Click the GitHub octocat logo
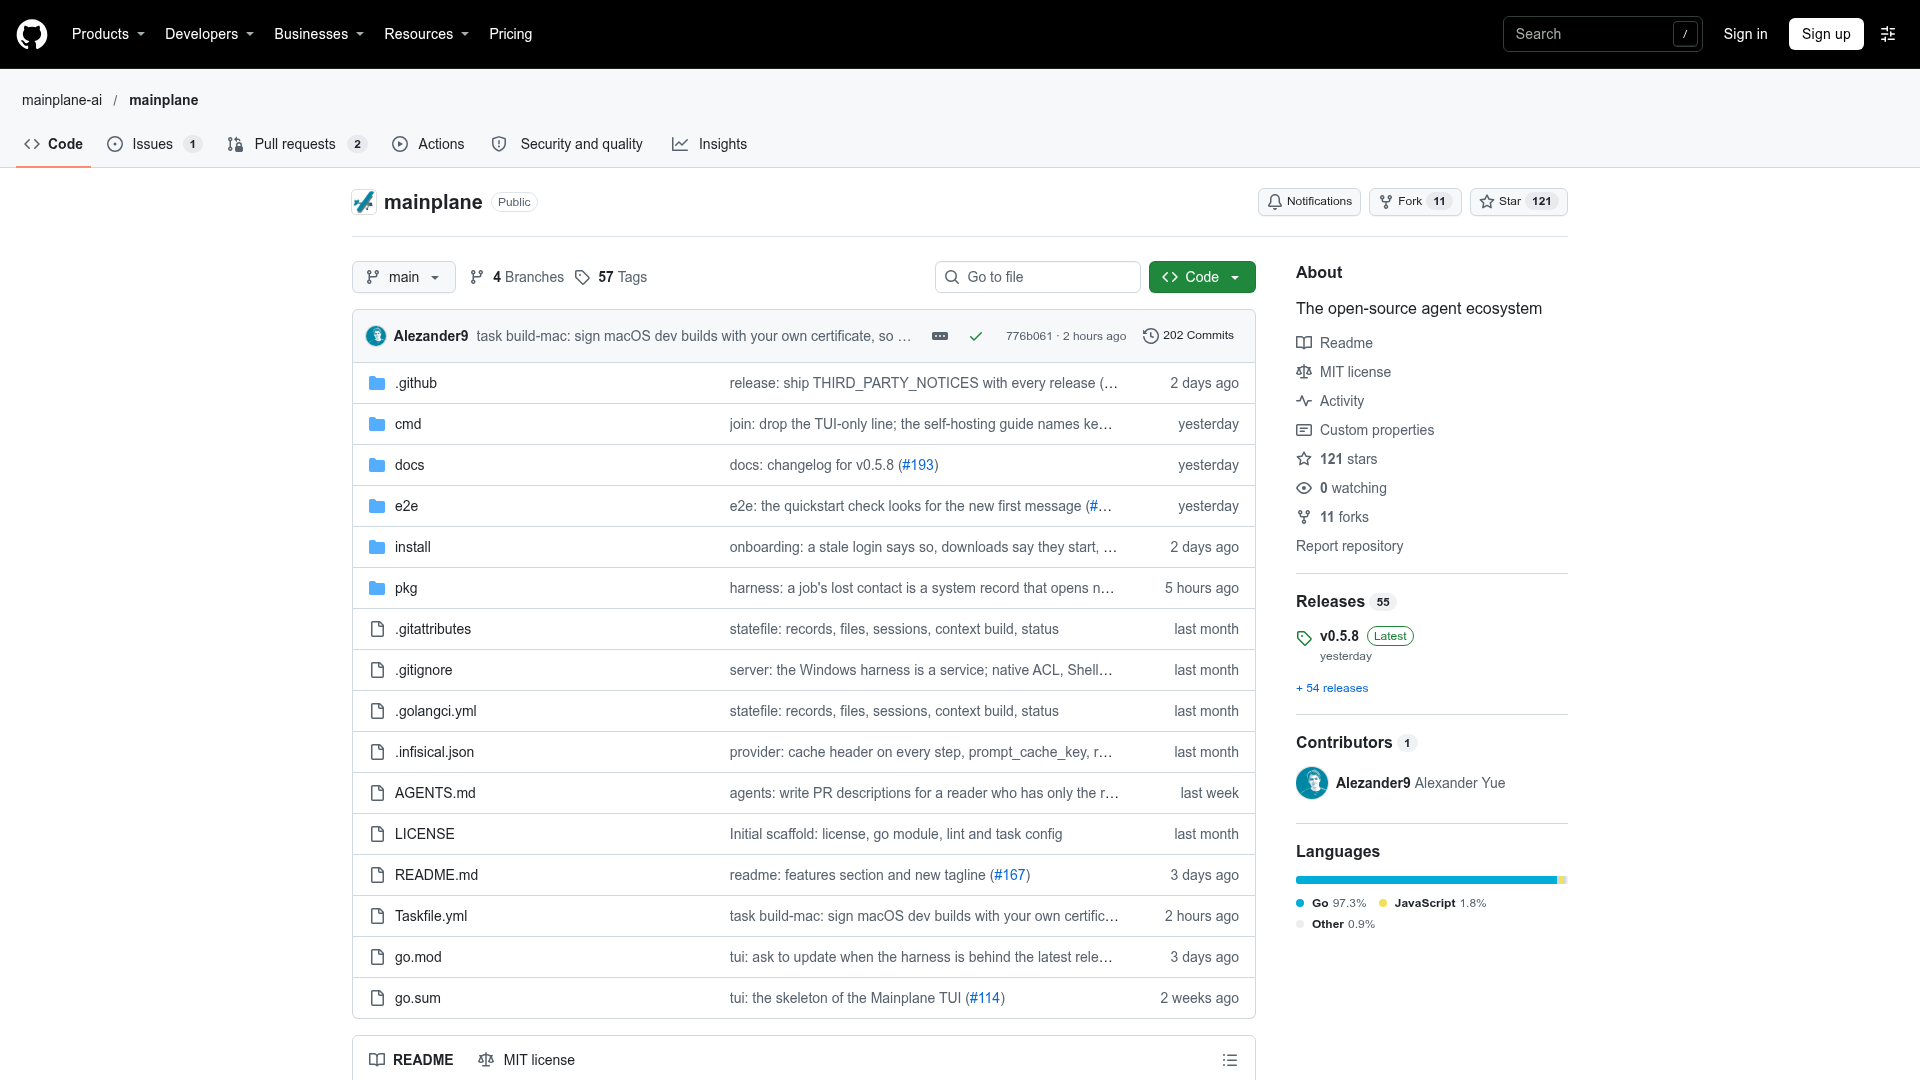Screen dimensions: 1920x1080 pos(32,34)
